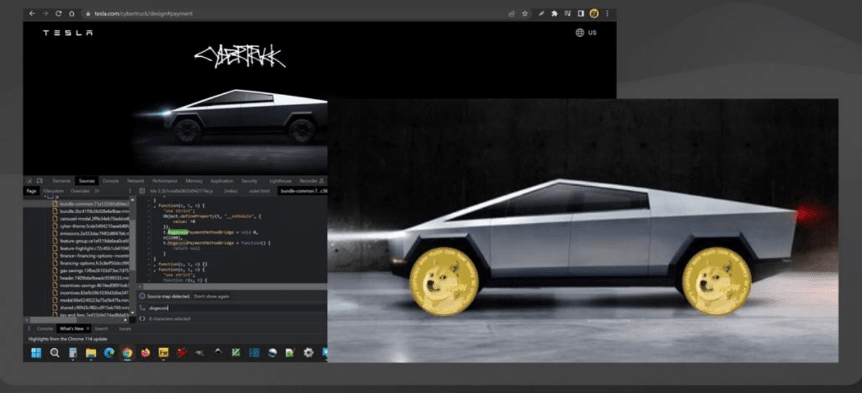
Task: Reload the Tesla page
Action: pos(58,13)
